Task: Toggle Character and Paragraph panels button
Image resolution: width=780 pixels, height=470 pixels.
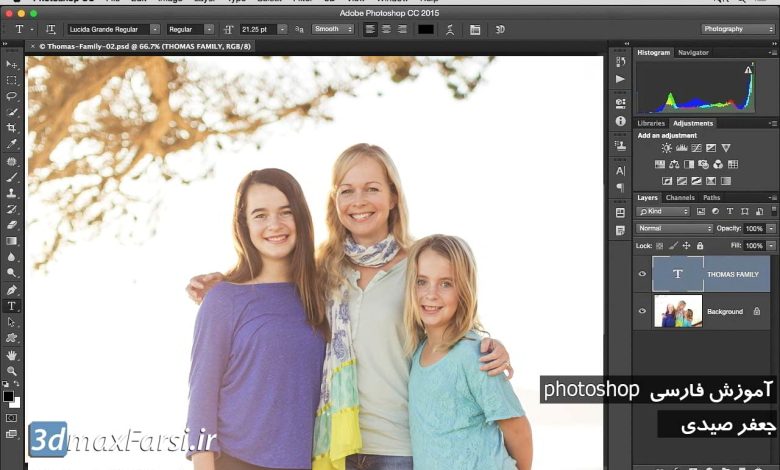Action: [475, 29]
